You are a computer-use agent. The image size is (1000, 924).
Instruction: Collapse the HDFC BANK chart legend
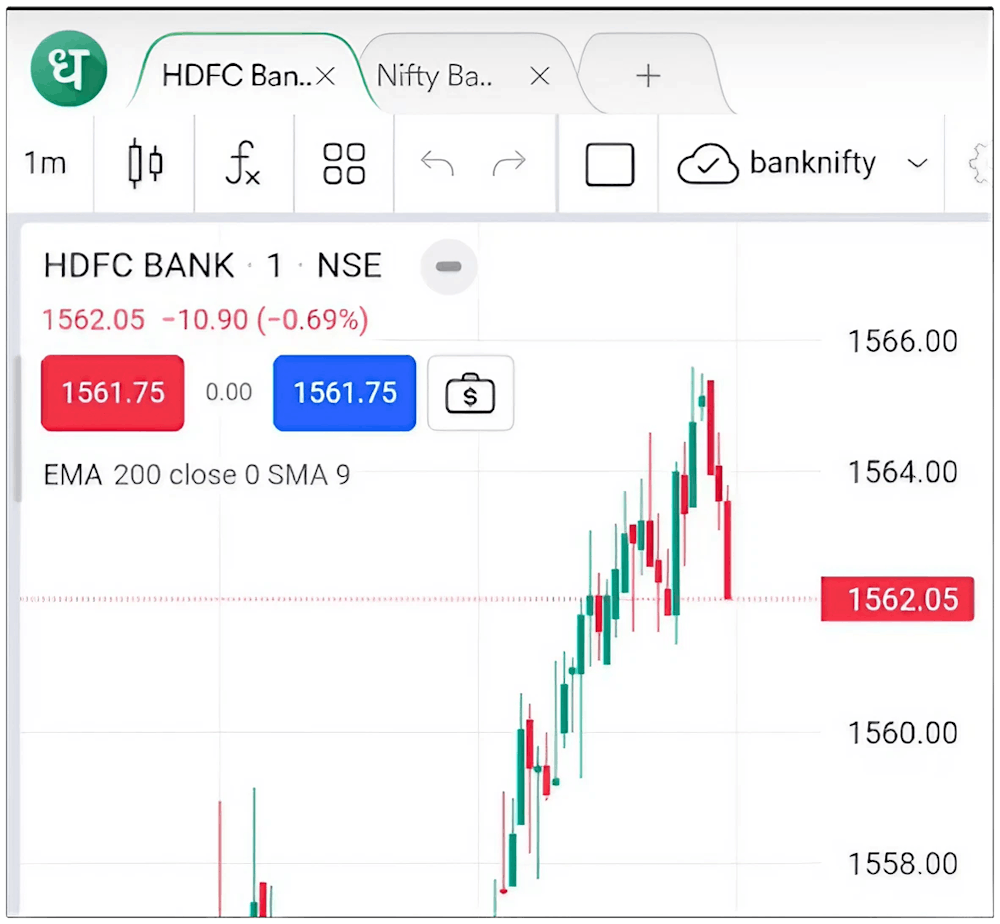(448, 266)
